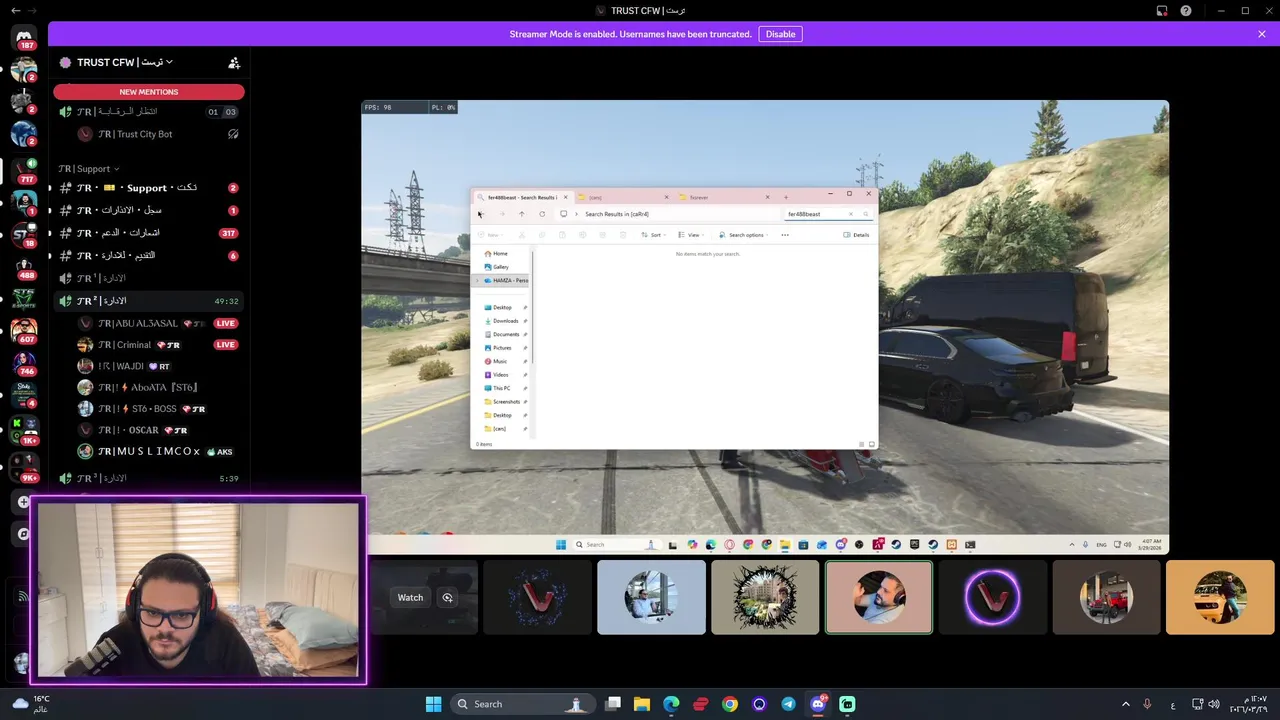Open the Windows Start menu
The width and height of the screenshot is (1280, 720).
tap(433, 704)
